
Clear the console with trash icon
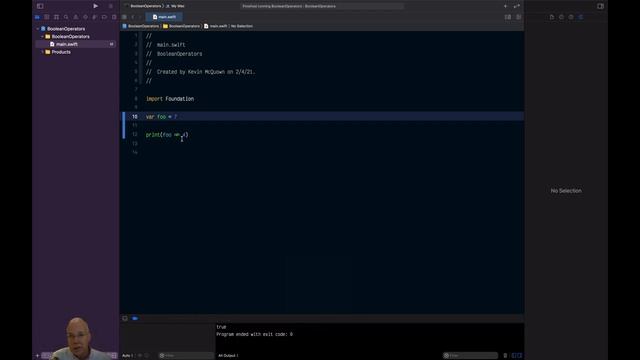pos(505,356)
